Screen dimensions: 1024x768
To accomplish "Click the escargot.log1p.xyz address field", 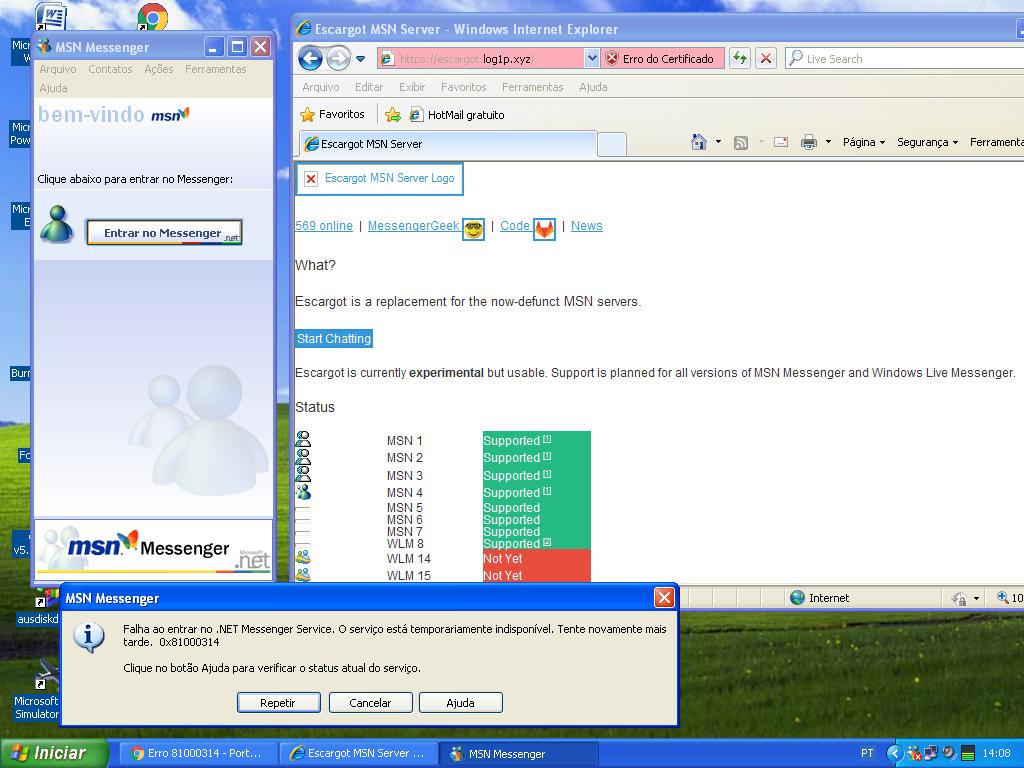I will [x=481, y=59].
